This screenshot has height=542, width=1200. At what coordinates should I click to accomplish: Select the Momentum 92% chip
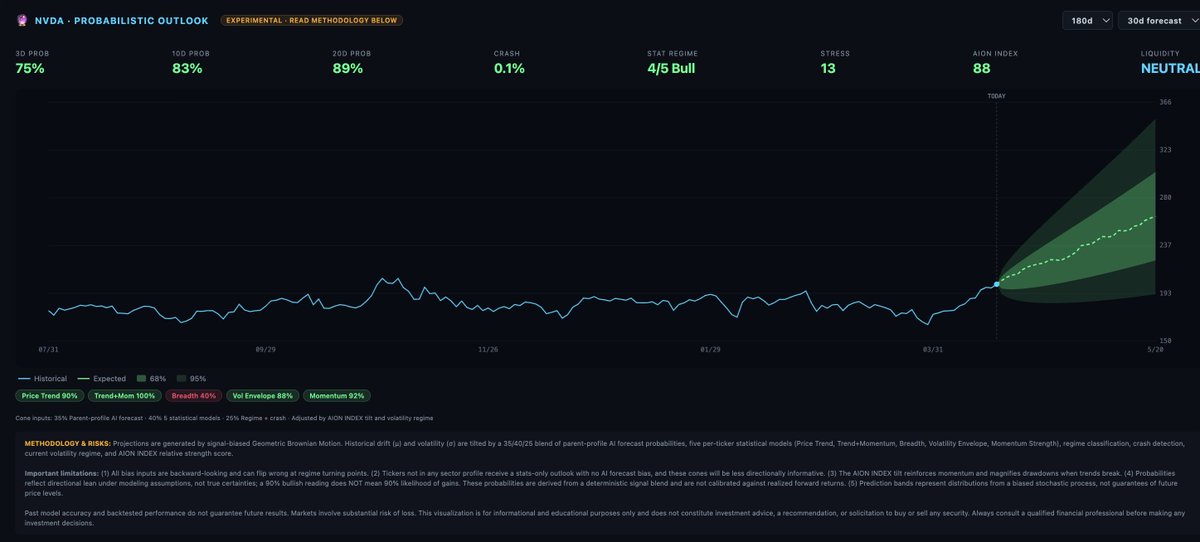coord(337,396)
